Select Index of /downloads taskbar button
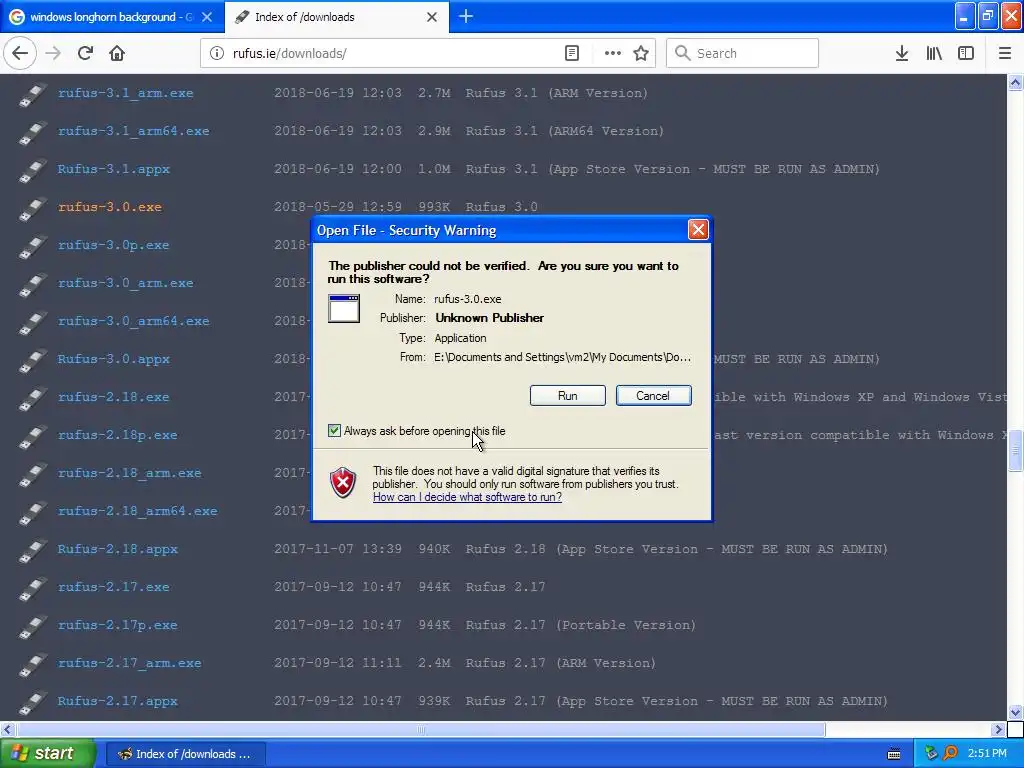 [x=185, y=754]
